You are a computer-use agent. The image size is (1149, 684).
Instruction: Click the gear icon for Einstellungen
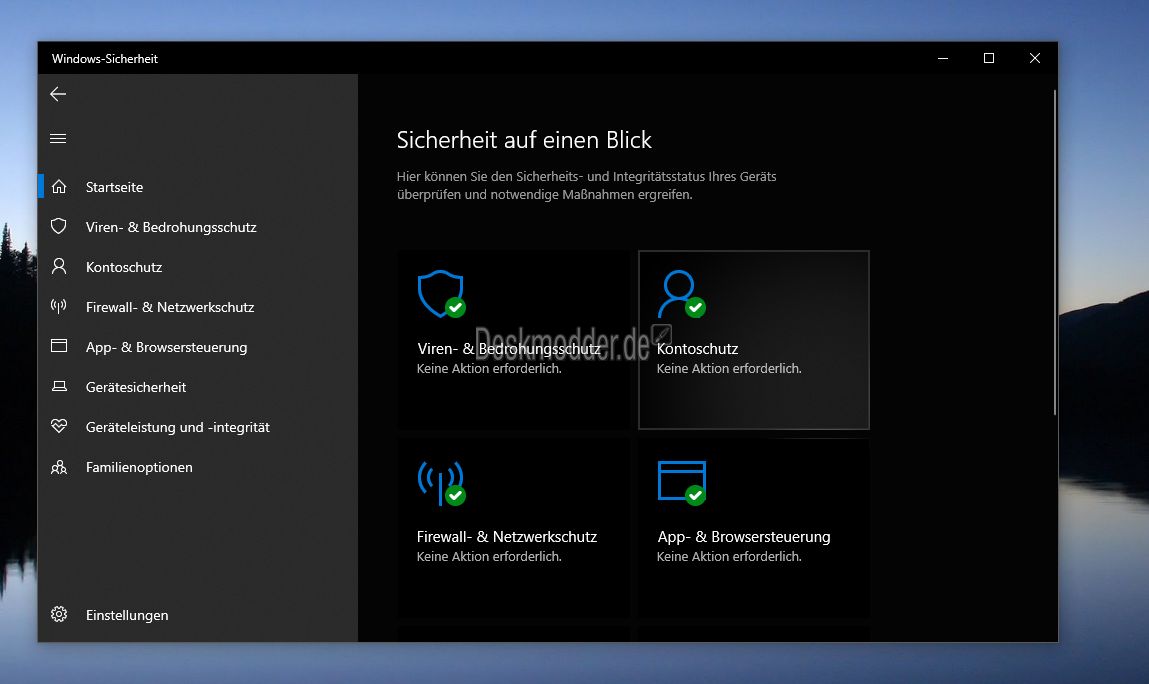pyautogui.click(x=59, y=614)
